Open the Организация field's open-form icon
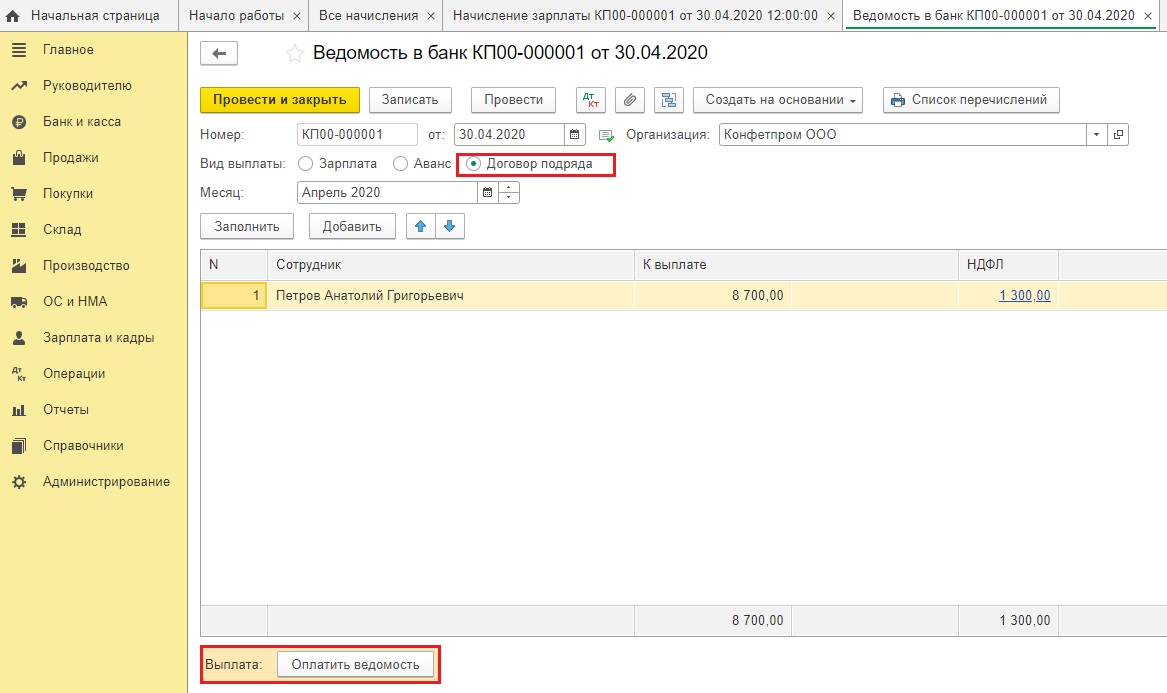The width and height of the screenshot is (1167, 693). 1119,135
